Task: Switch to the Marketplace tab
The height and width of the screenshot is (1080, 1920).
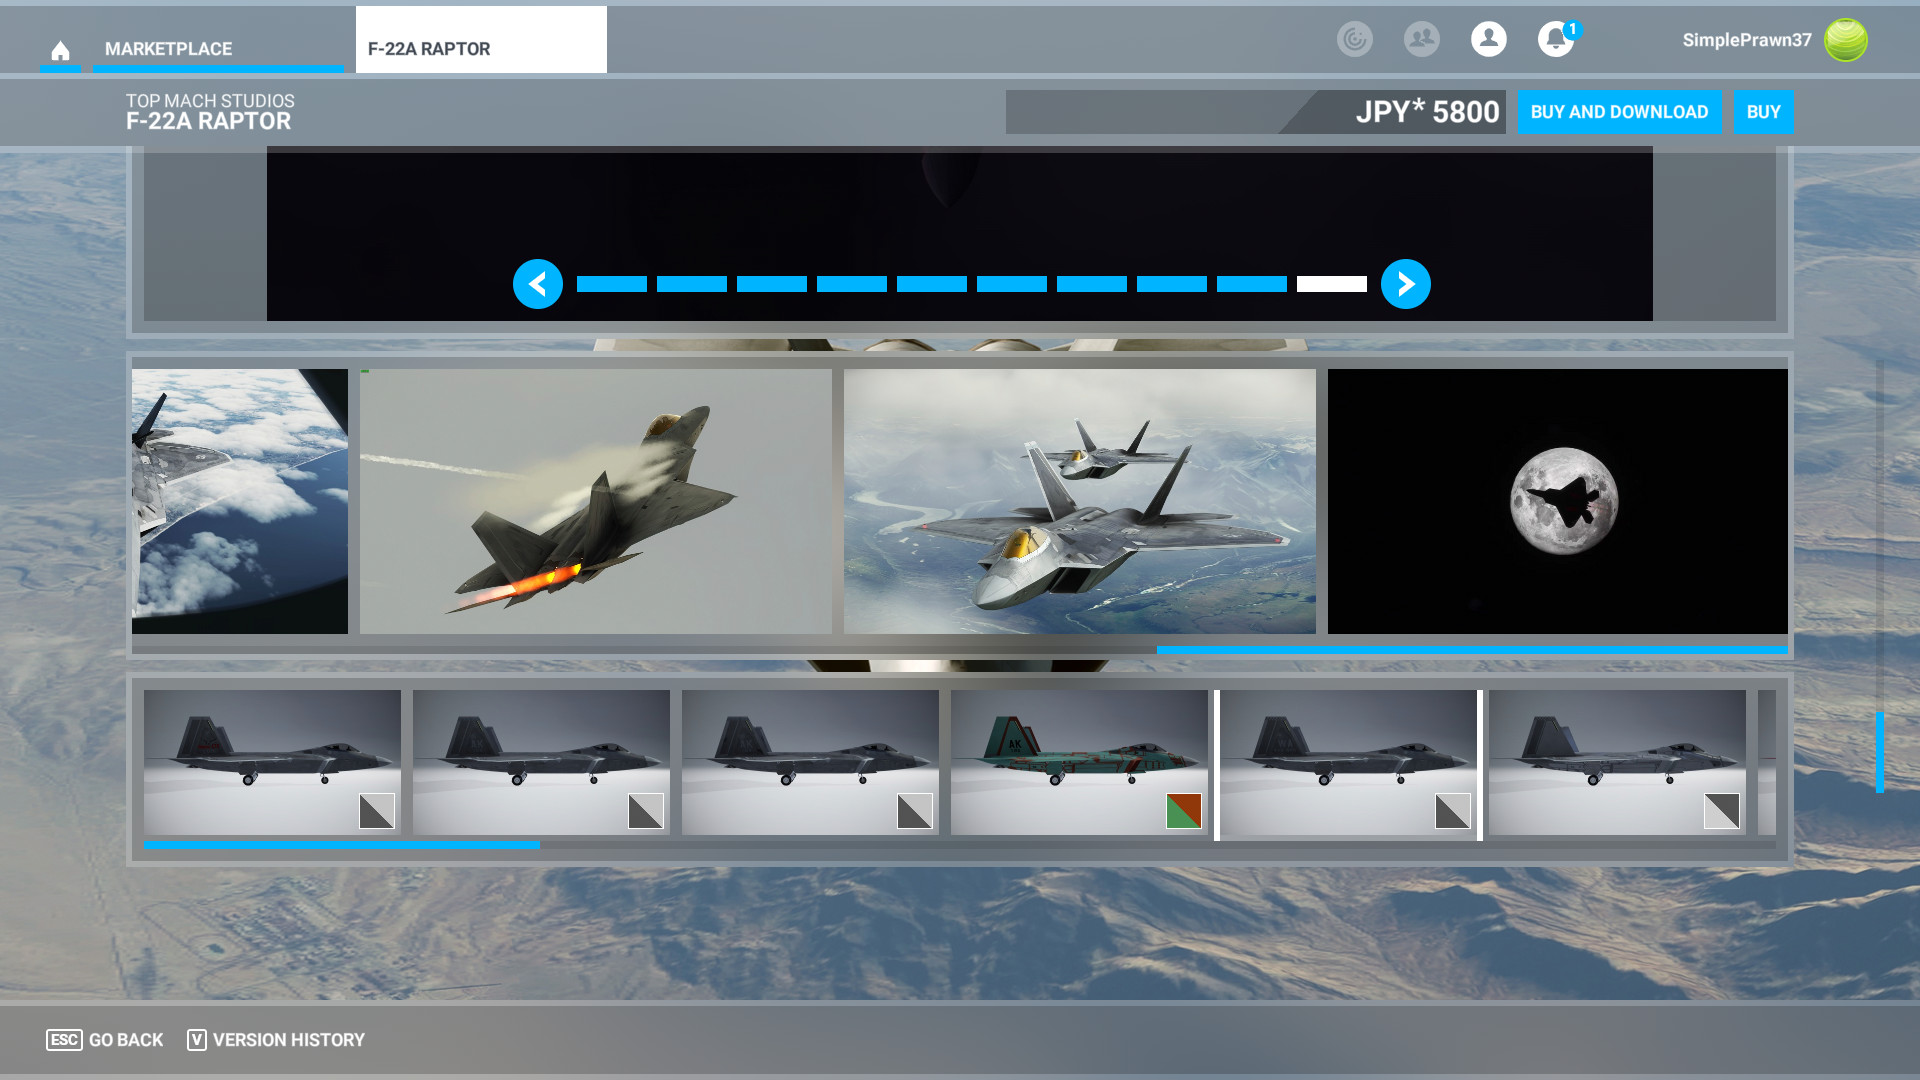Action: (168, 49)
